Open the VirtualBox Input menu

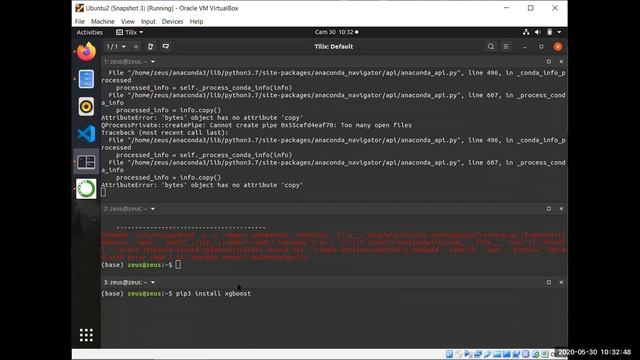[148, 22]
